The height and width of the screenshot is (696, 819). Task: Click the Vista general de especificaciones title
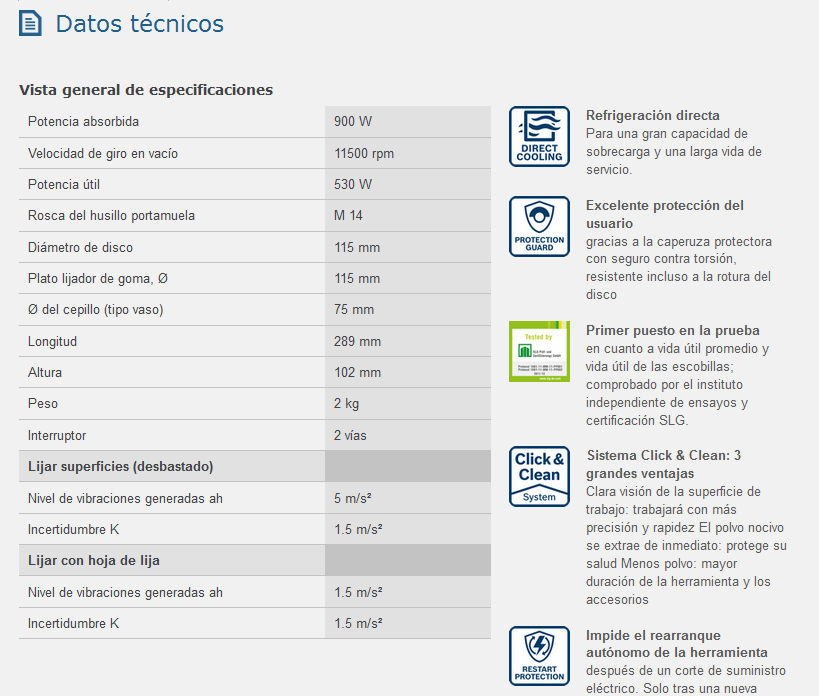[146, 90]
